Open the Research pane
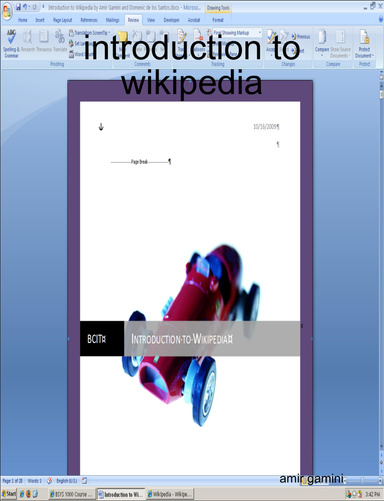The image size is (384, 501). 28,41
